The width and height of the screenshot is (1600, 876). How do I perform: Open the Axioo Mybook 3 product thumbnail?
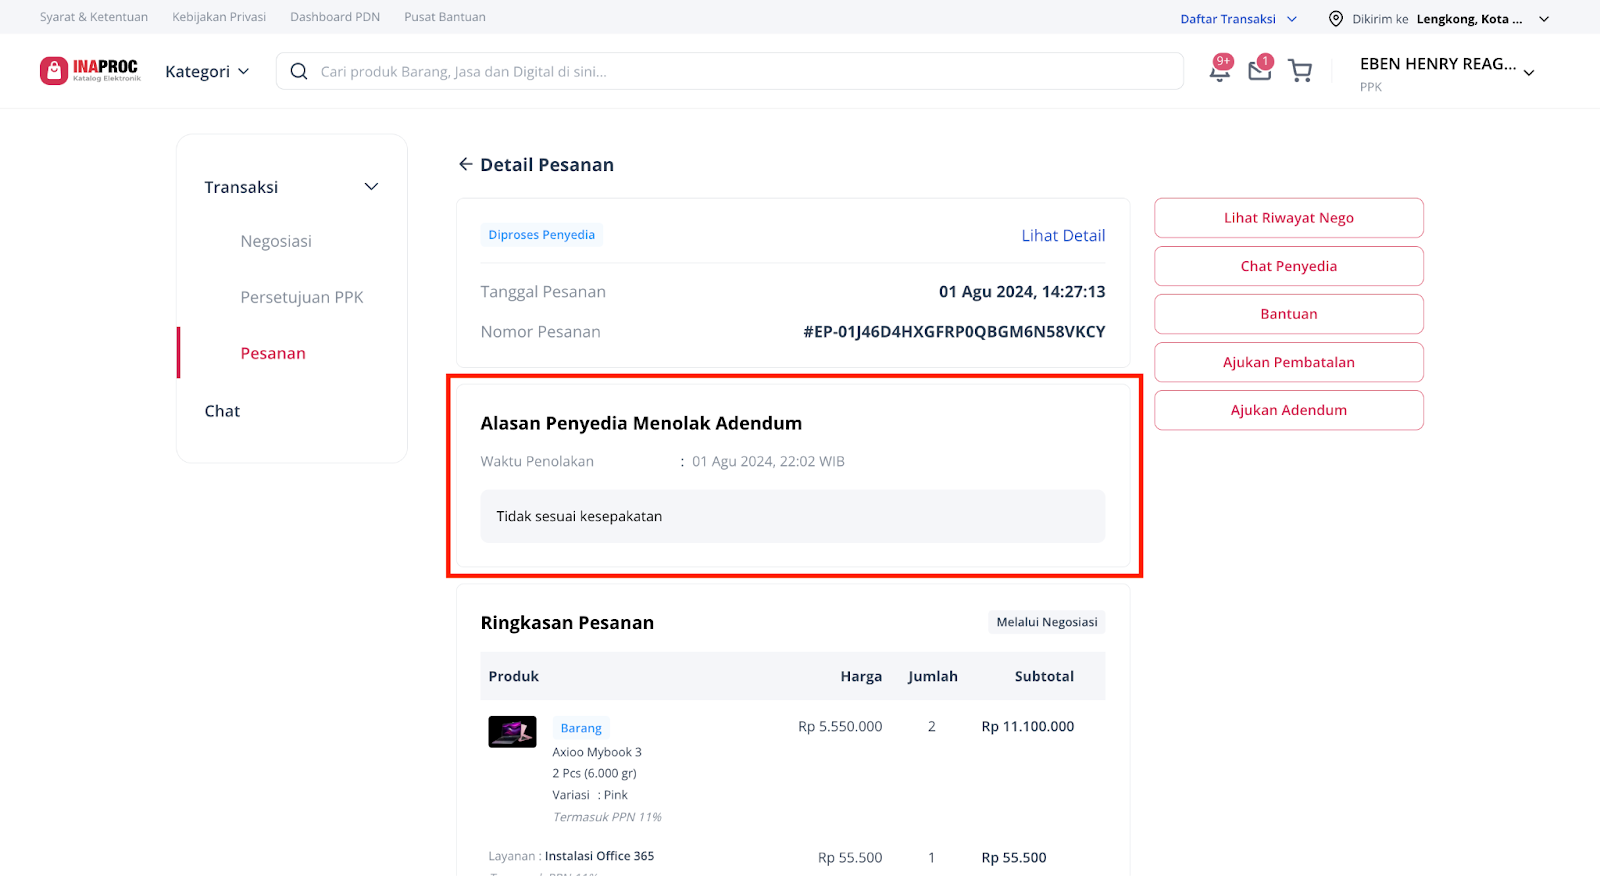(x=512, y=731)
